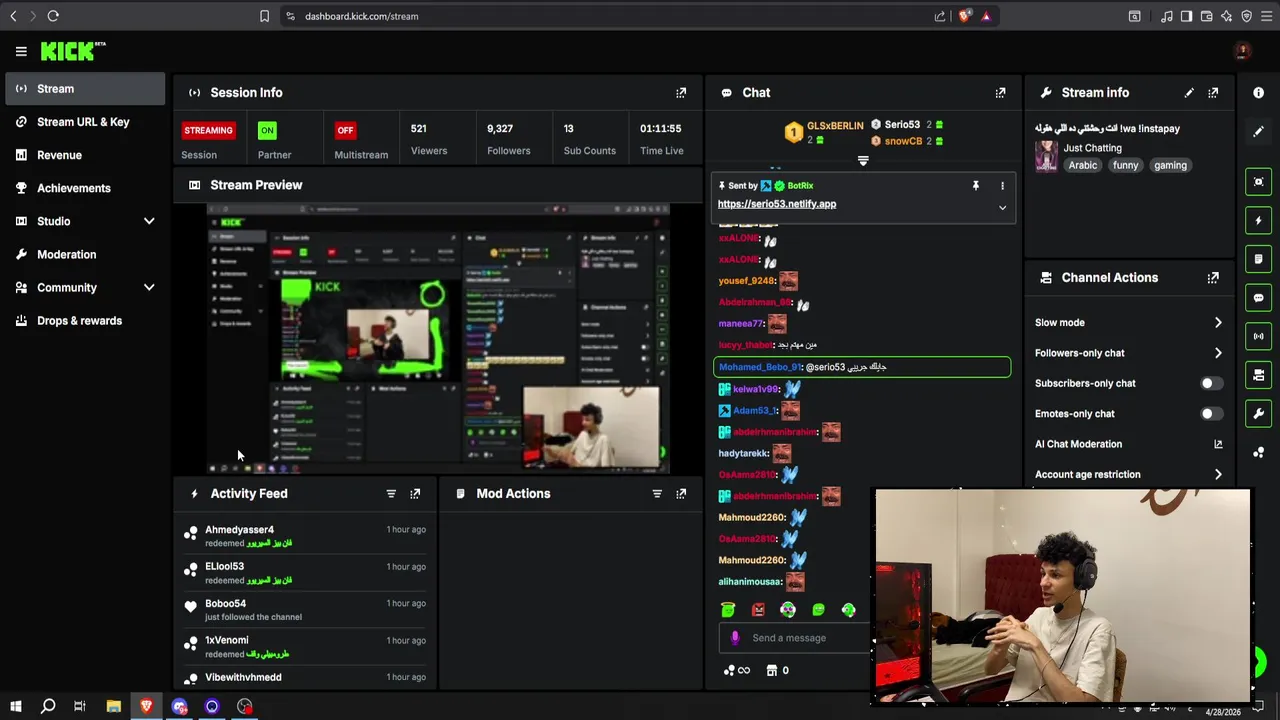Screen dimensions: 1280x720
Task: Select the angry red emote
Action: coord(758,609)
